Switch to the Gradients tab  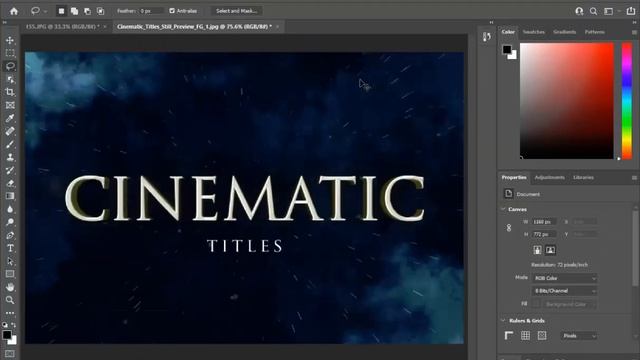click(x=564, y=32)
